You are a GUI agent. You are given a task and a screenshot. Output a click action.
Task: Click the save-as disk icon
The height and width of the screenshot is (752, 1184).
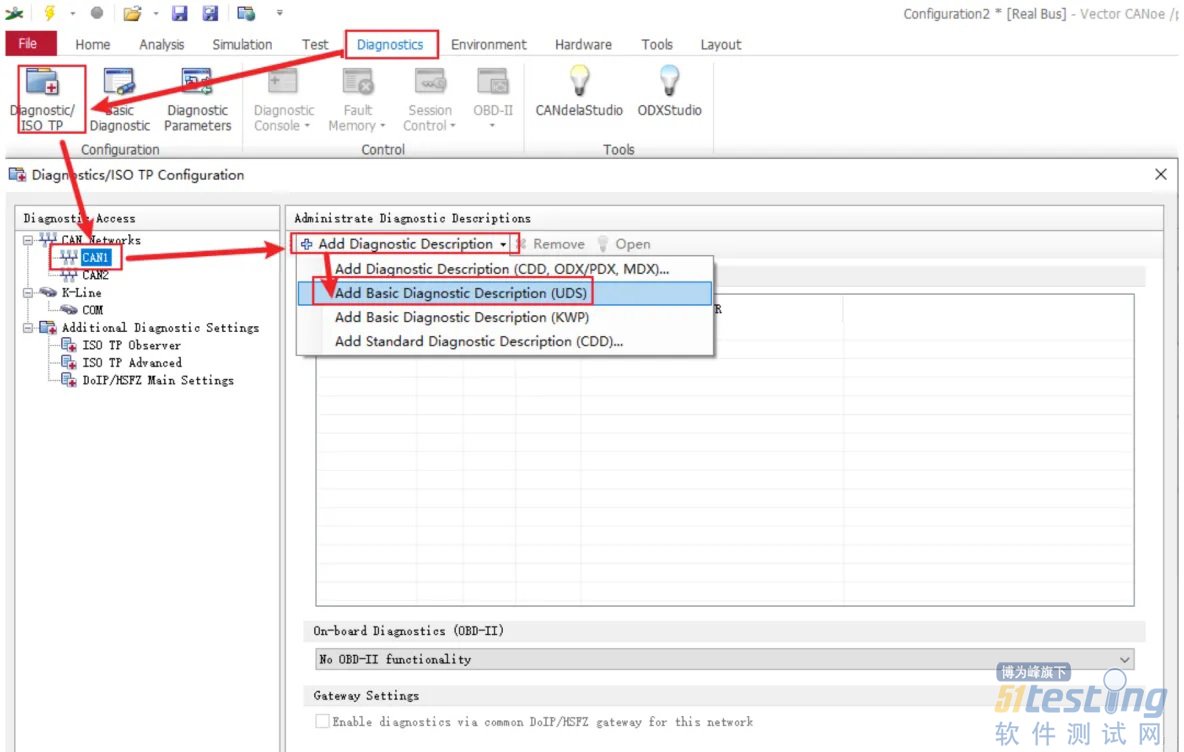pyautogui.click(x=210, y=13)
